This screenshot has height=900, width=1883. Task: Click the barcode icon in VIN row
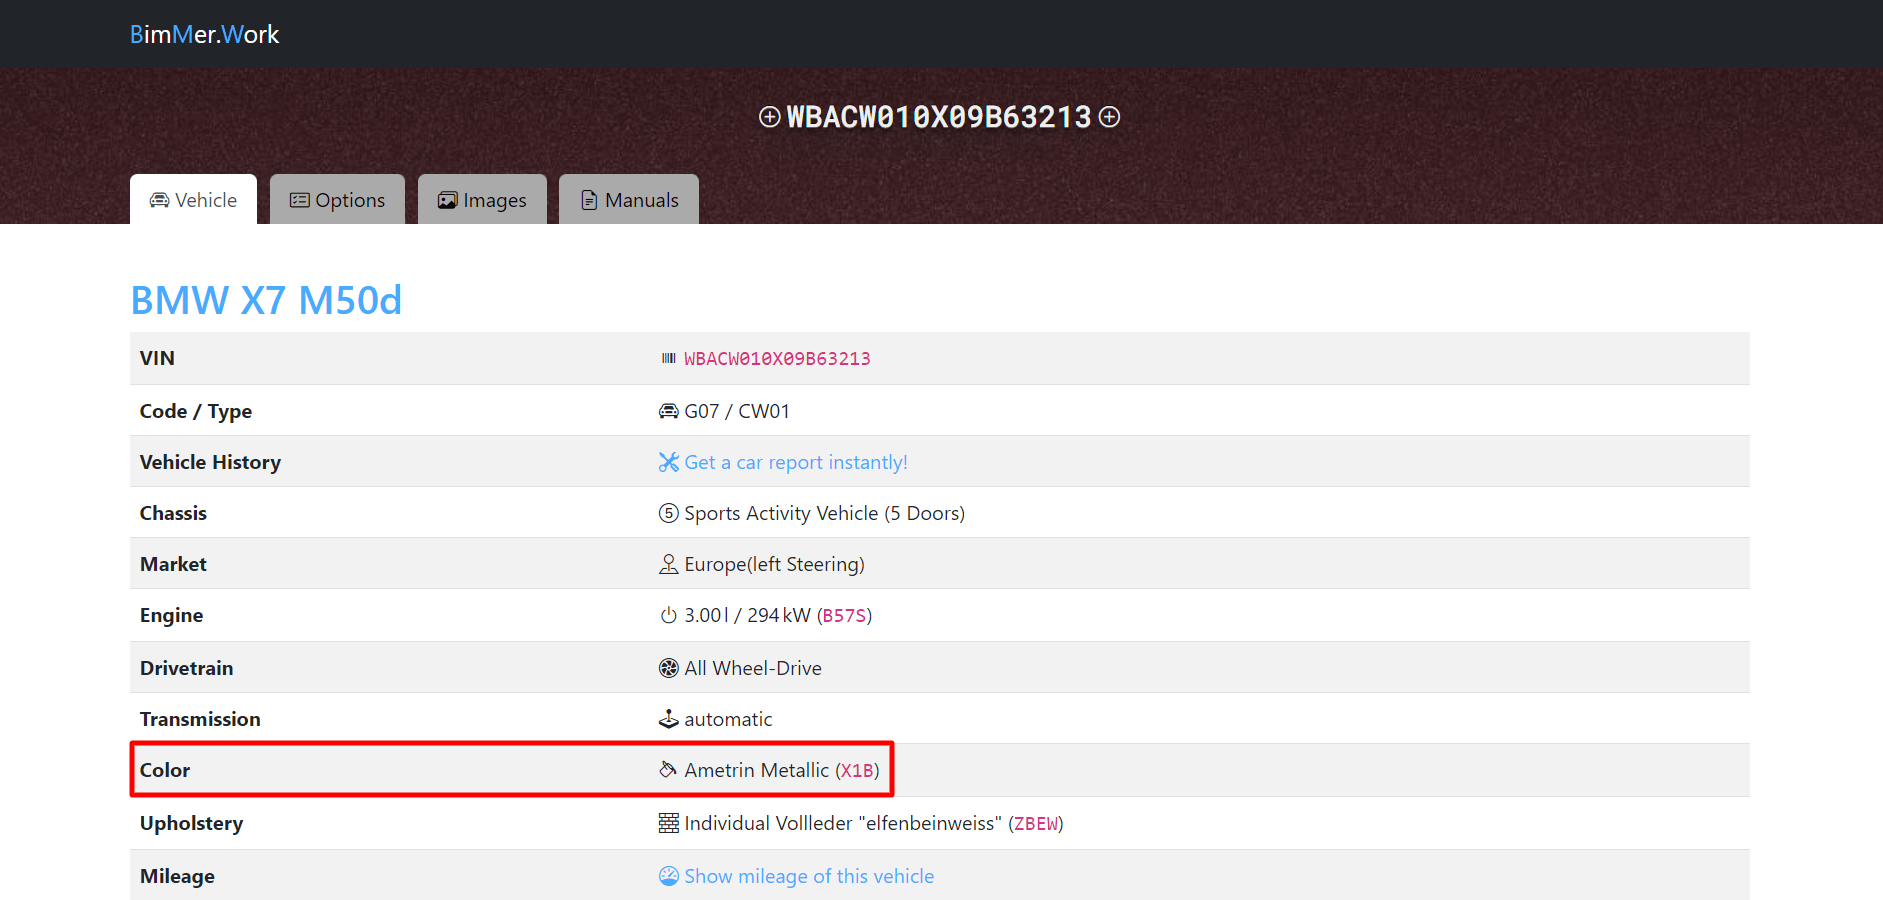(x=669, y=358)
